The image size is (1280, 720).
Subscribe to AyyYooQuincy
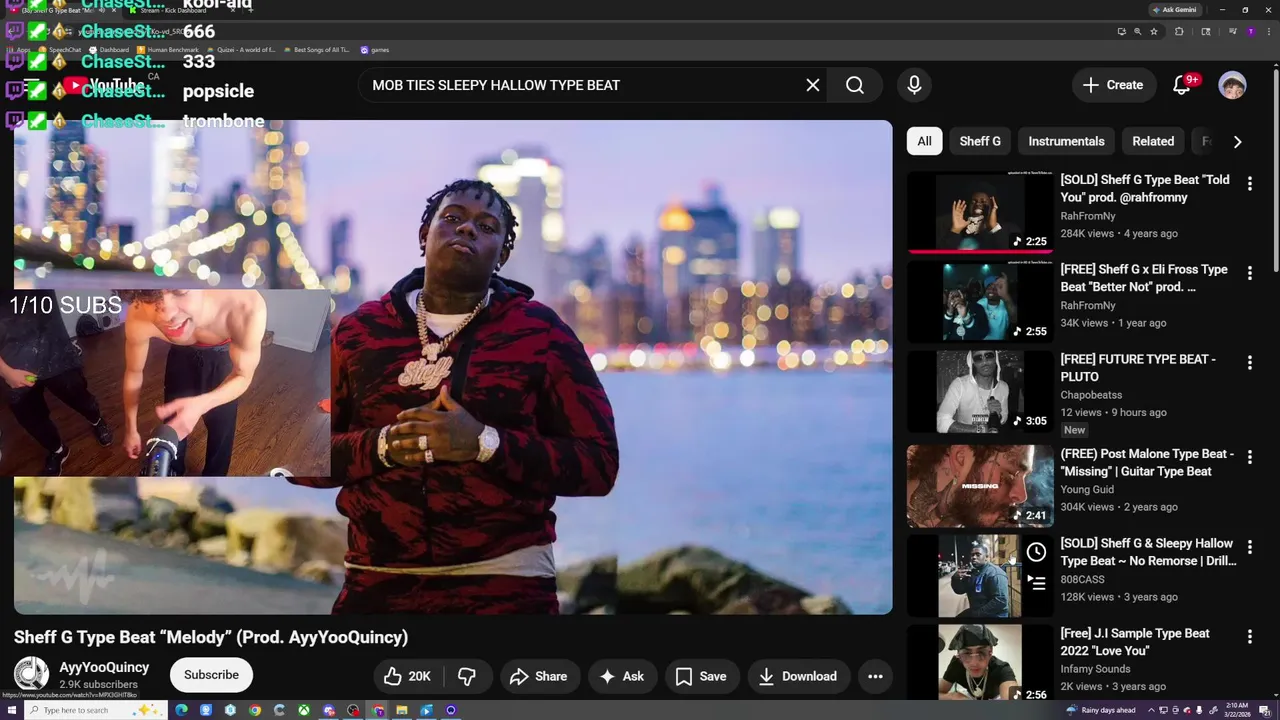tap(211, 675)
